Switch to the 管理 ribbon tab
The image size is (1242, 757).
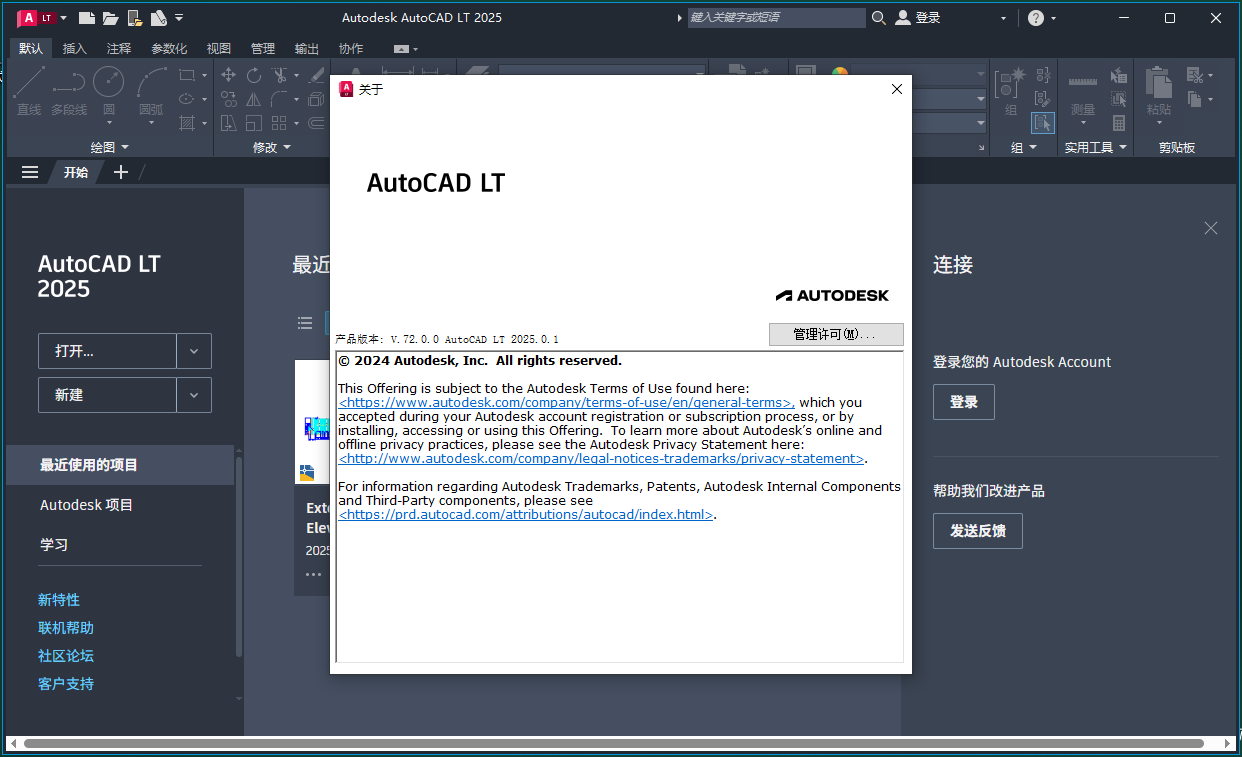pyautogui.click(x=263, y=49)
